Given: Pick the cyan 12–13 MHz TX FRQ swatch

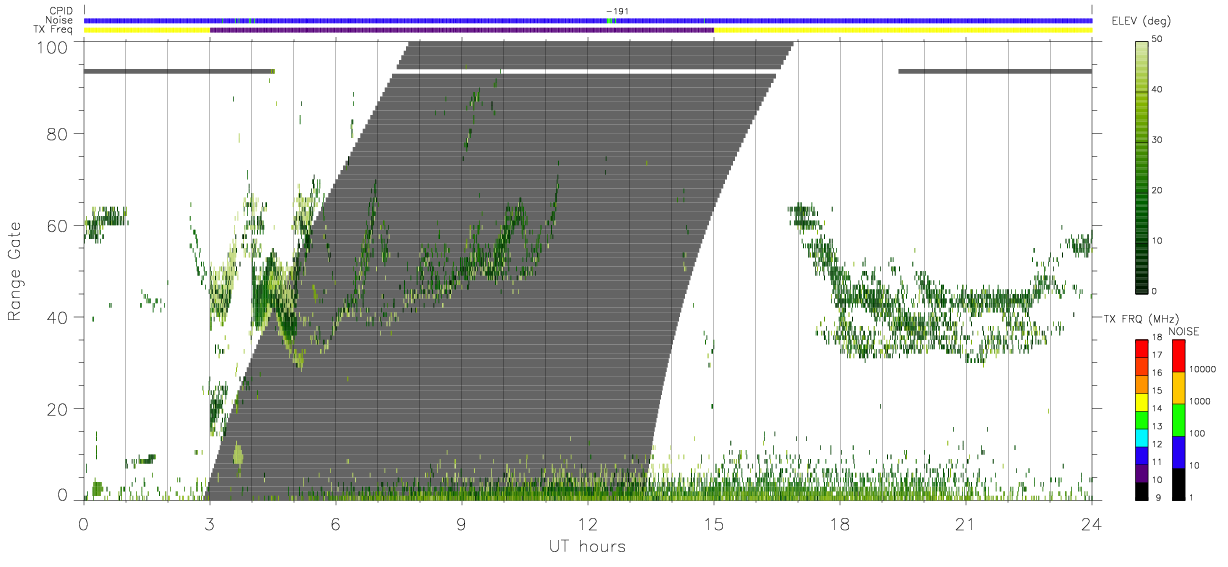Looking at the screenshot, I should tap(1141, 436).
